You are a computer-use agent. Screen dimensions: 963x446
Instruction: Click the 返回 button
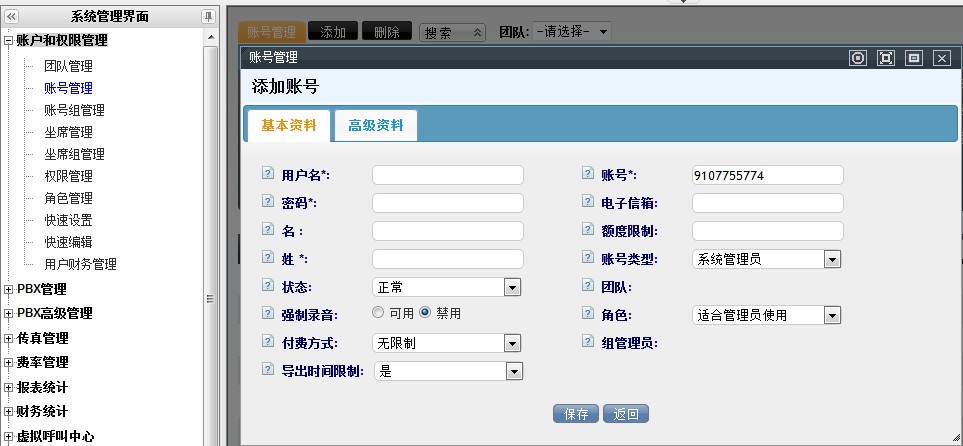tap(626, 414)
